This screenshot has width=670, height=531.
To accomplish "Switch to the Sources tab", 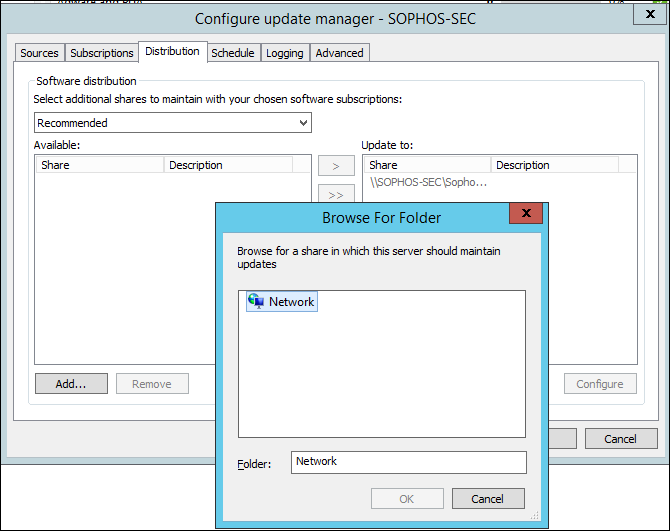I will [x=39, y=53].
